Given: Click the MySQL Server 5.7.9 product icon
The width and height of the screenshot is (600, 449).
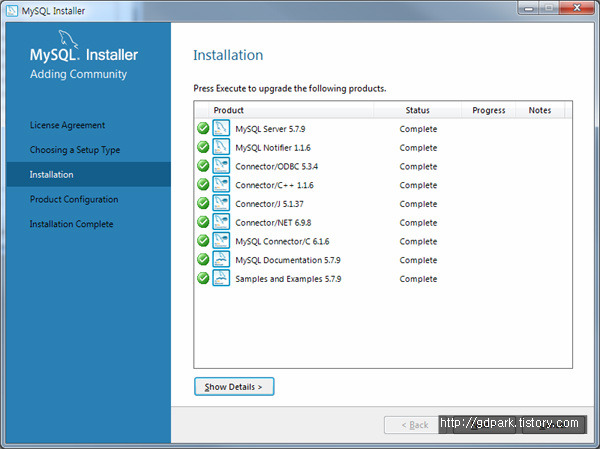Looking at the screenshot, I should coord(221,128).
